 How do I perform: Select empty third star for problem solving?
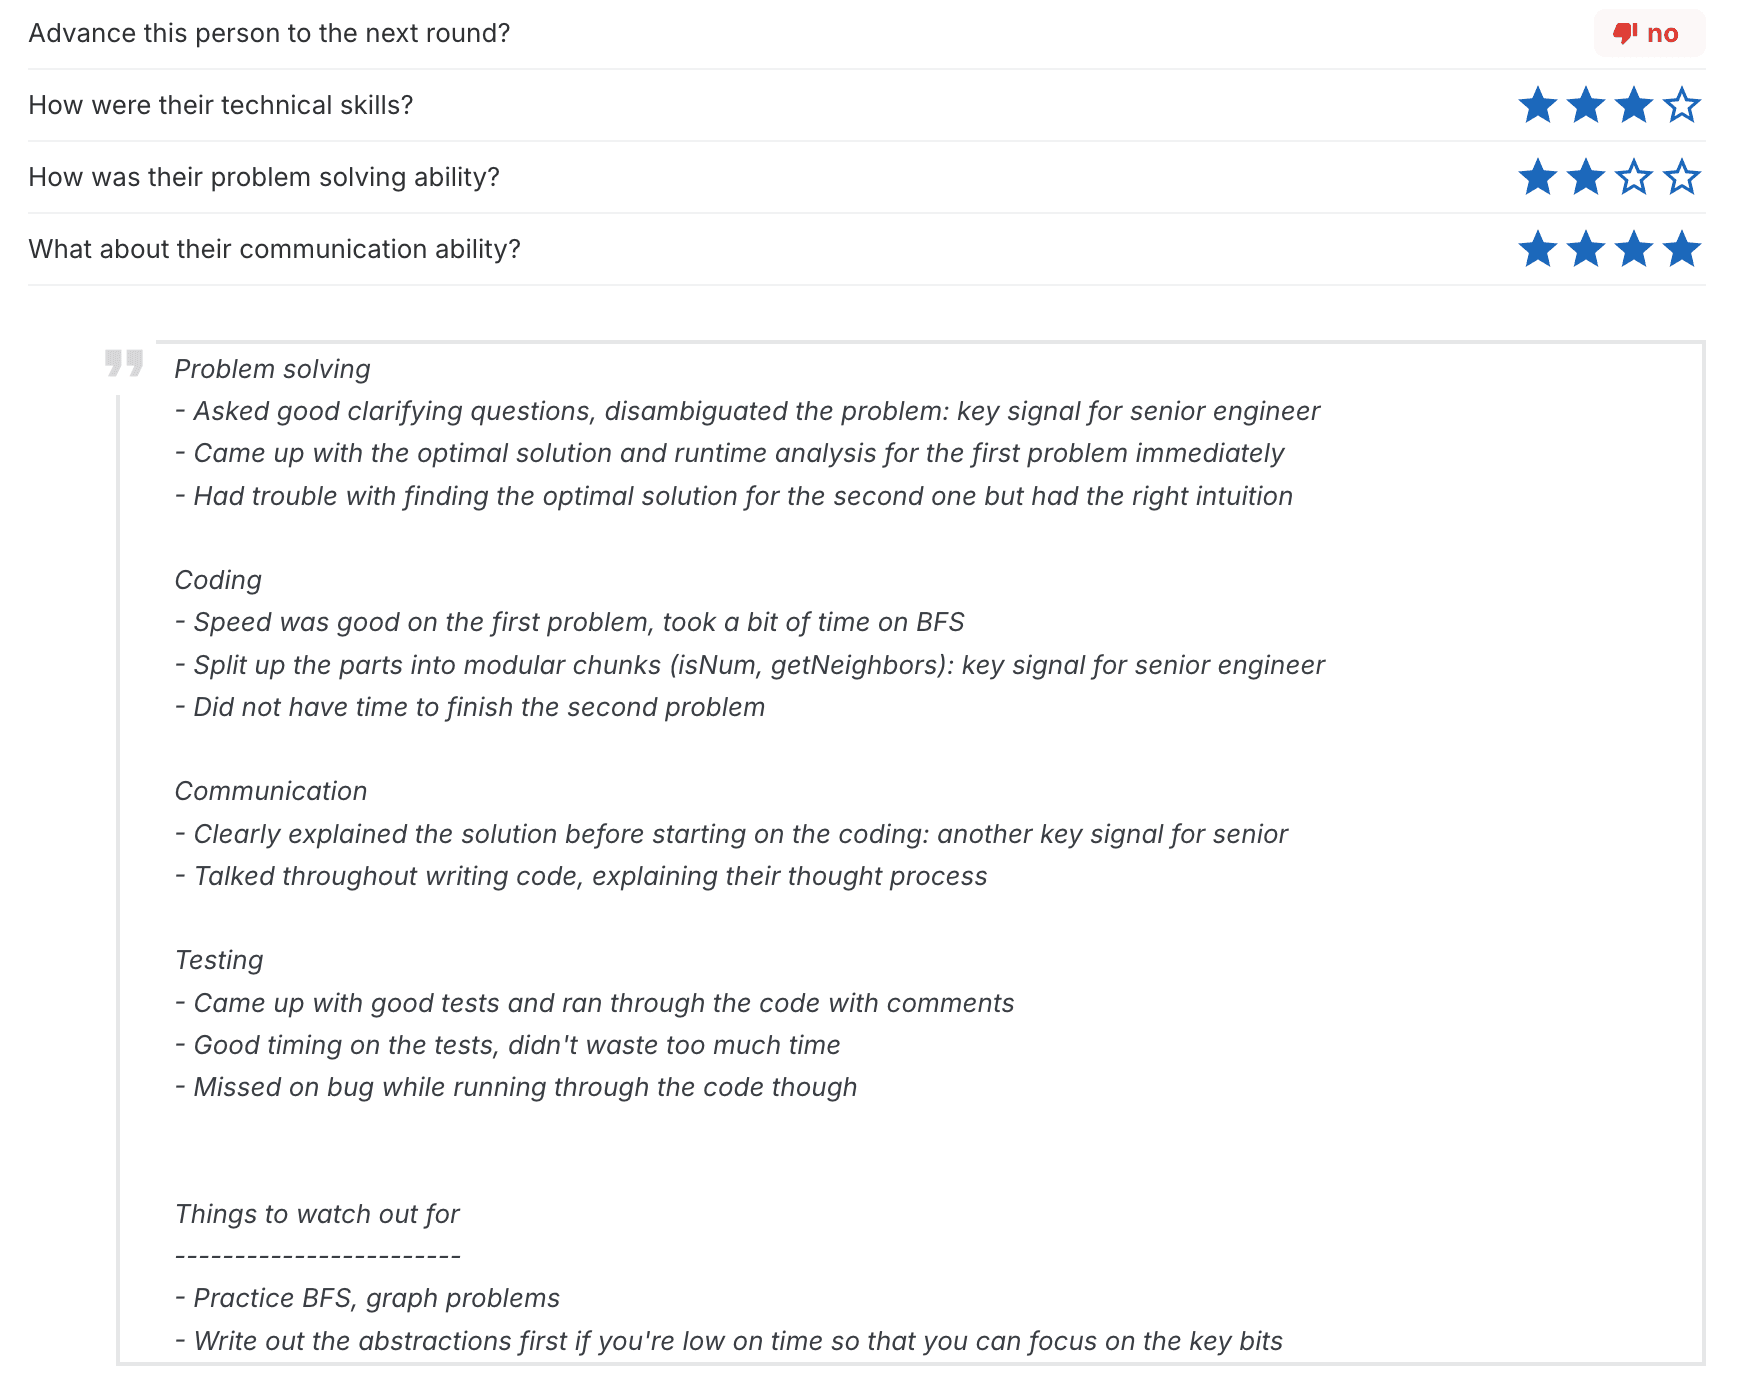click(1634, 177)
